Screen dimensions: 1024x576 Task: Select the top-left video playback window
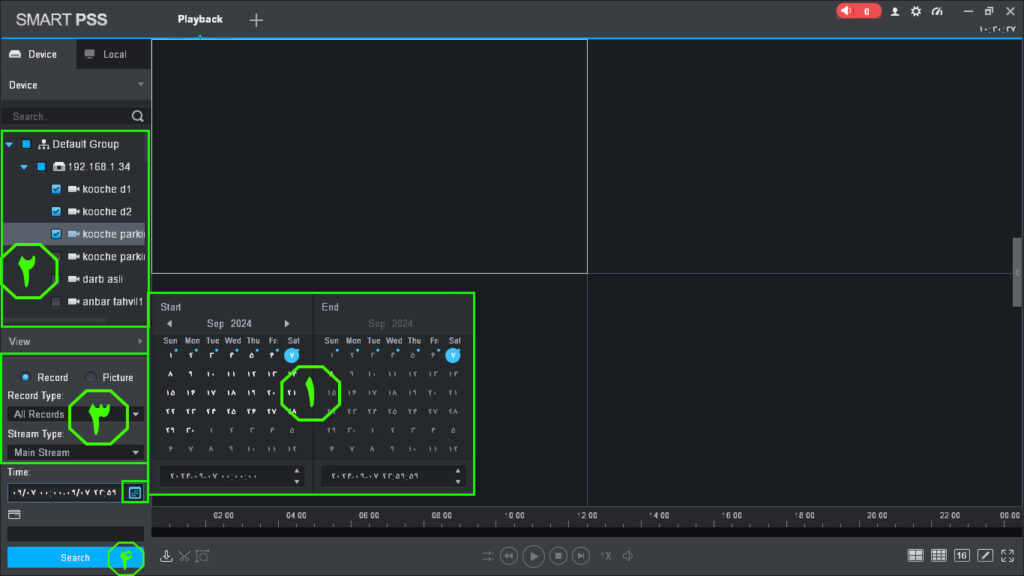[370, 157]
